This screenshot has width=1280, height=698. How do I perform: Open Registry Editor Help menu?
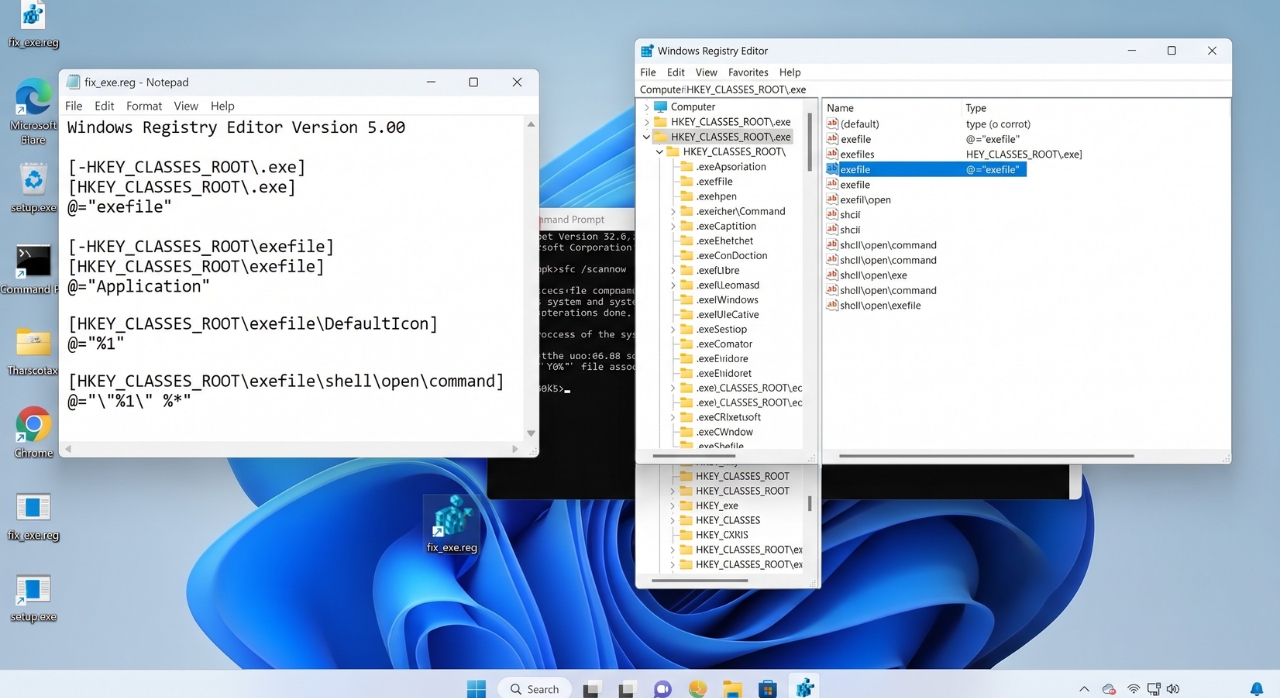coord(790,73)
